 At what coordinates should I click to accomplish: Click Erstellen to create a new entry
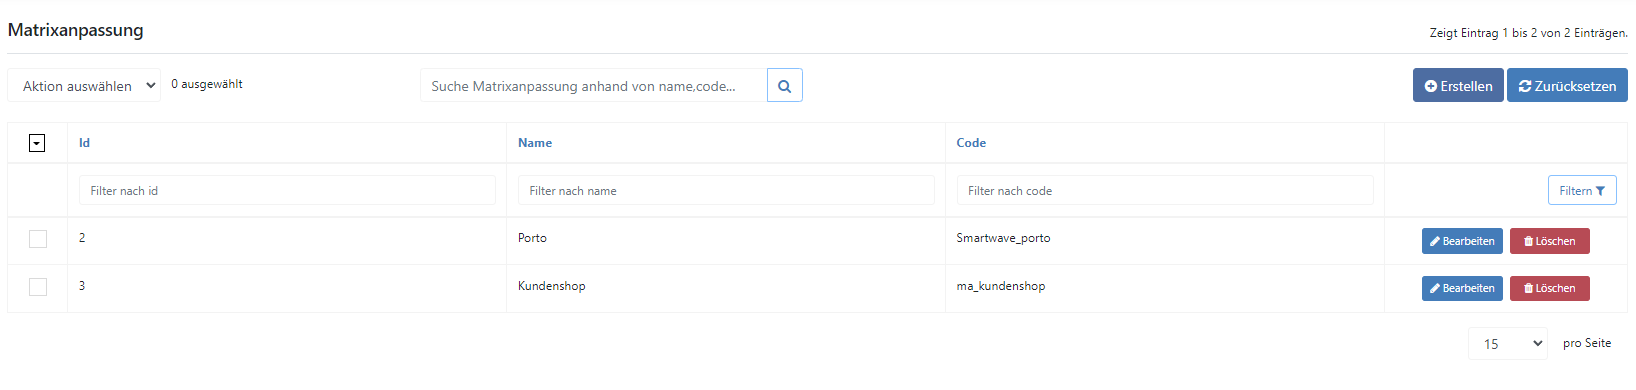pyautogui.click(x=1458, y=86)
